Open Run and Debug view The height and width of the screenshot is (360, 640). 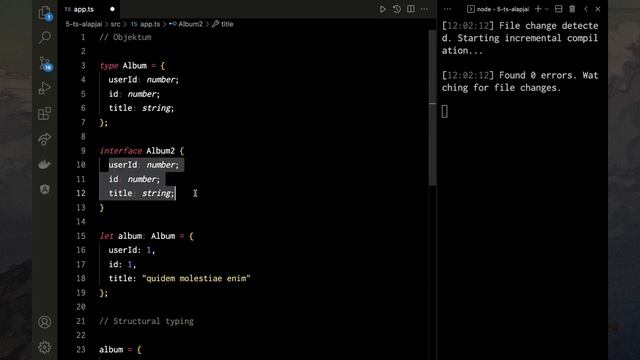pyautogui.click(x=44, y=88)
